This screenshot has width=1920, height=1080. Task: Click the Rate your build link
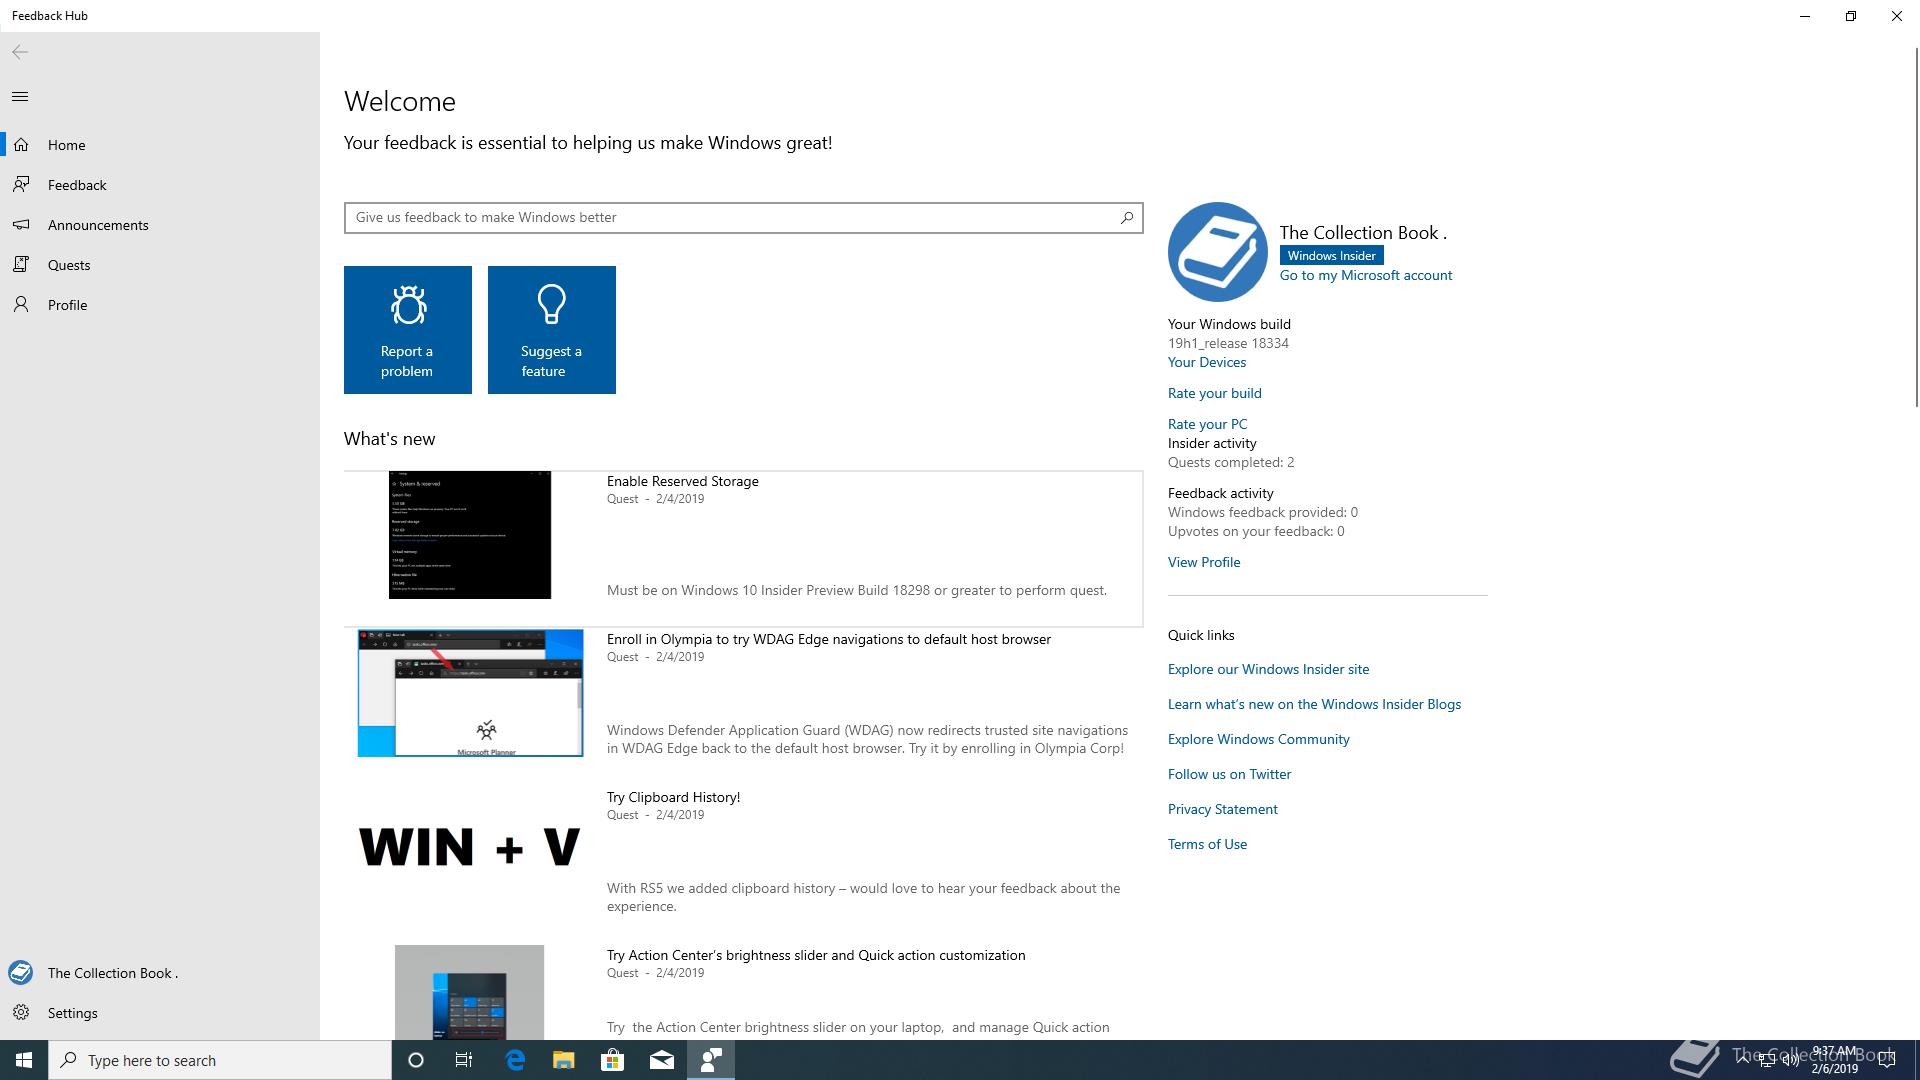click(x=1215, y=393)
